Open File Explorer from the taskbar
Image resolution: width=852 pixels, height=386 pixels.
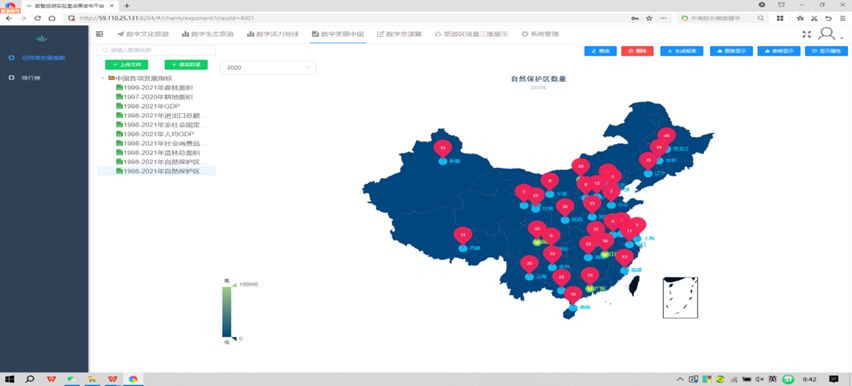(92, 379)
